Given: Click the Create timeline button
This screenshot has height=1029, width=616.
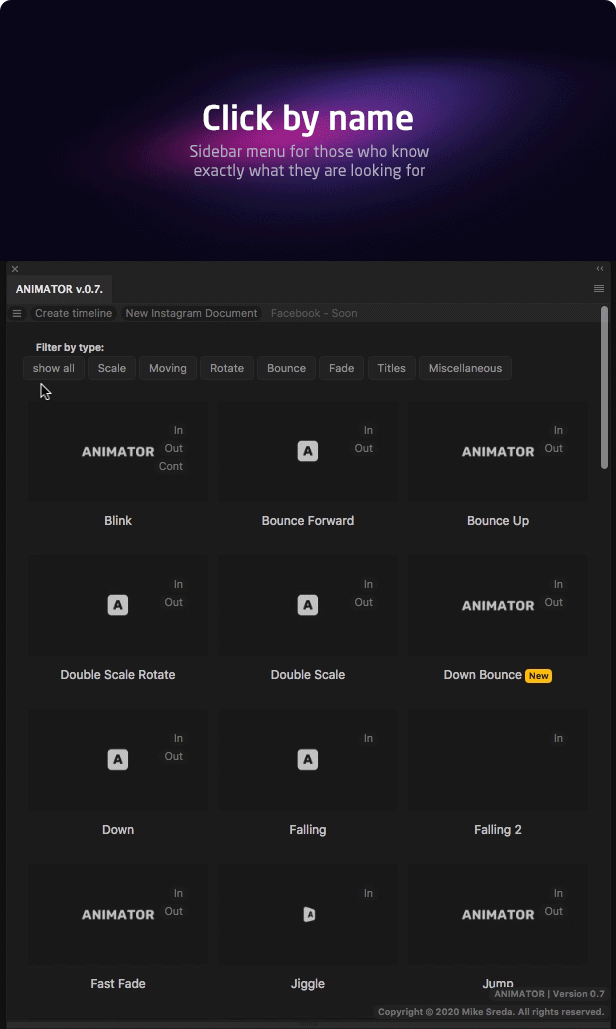Looking at the screenshot, I should coord(73,313).
